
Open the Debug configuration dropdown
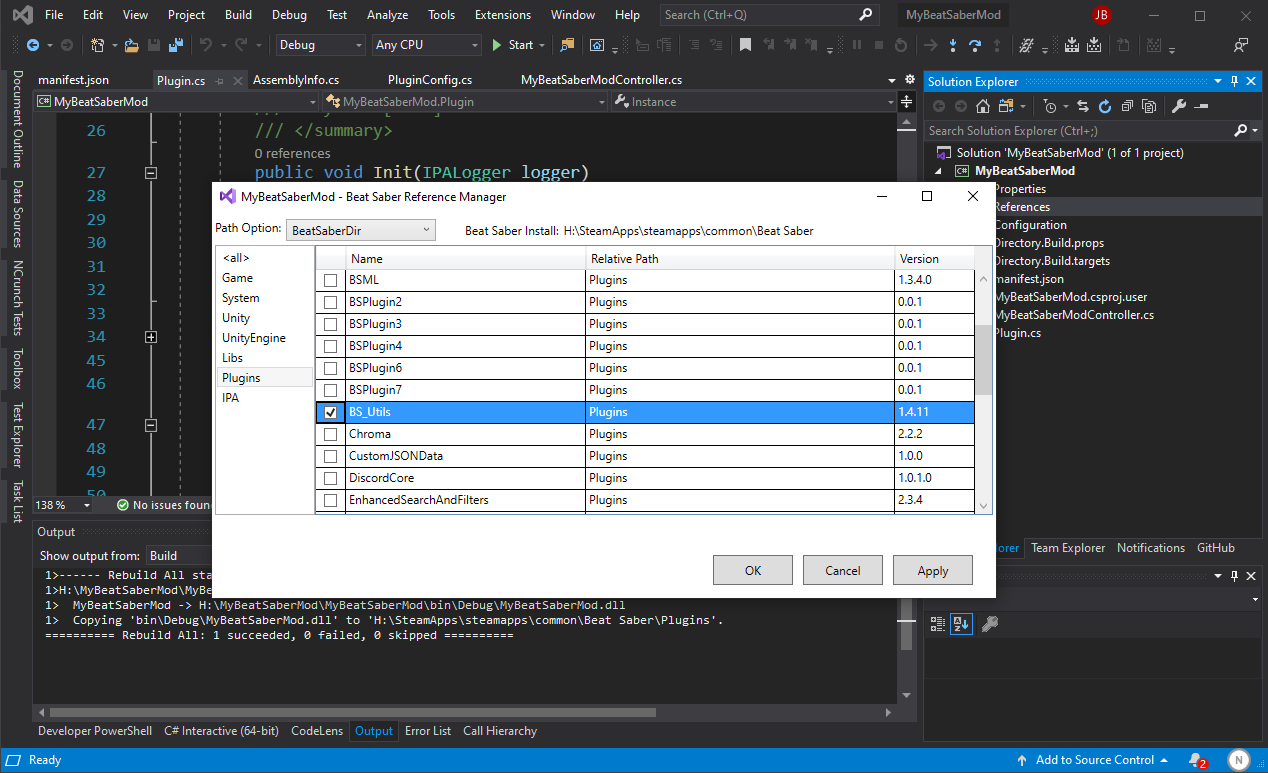[320, 45]
